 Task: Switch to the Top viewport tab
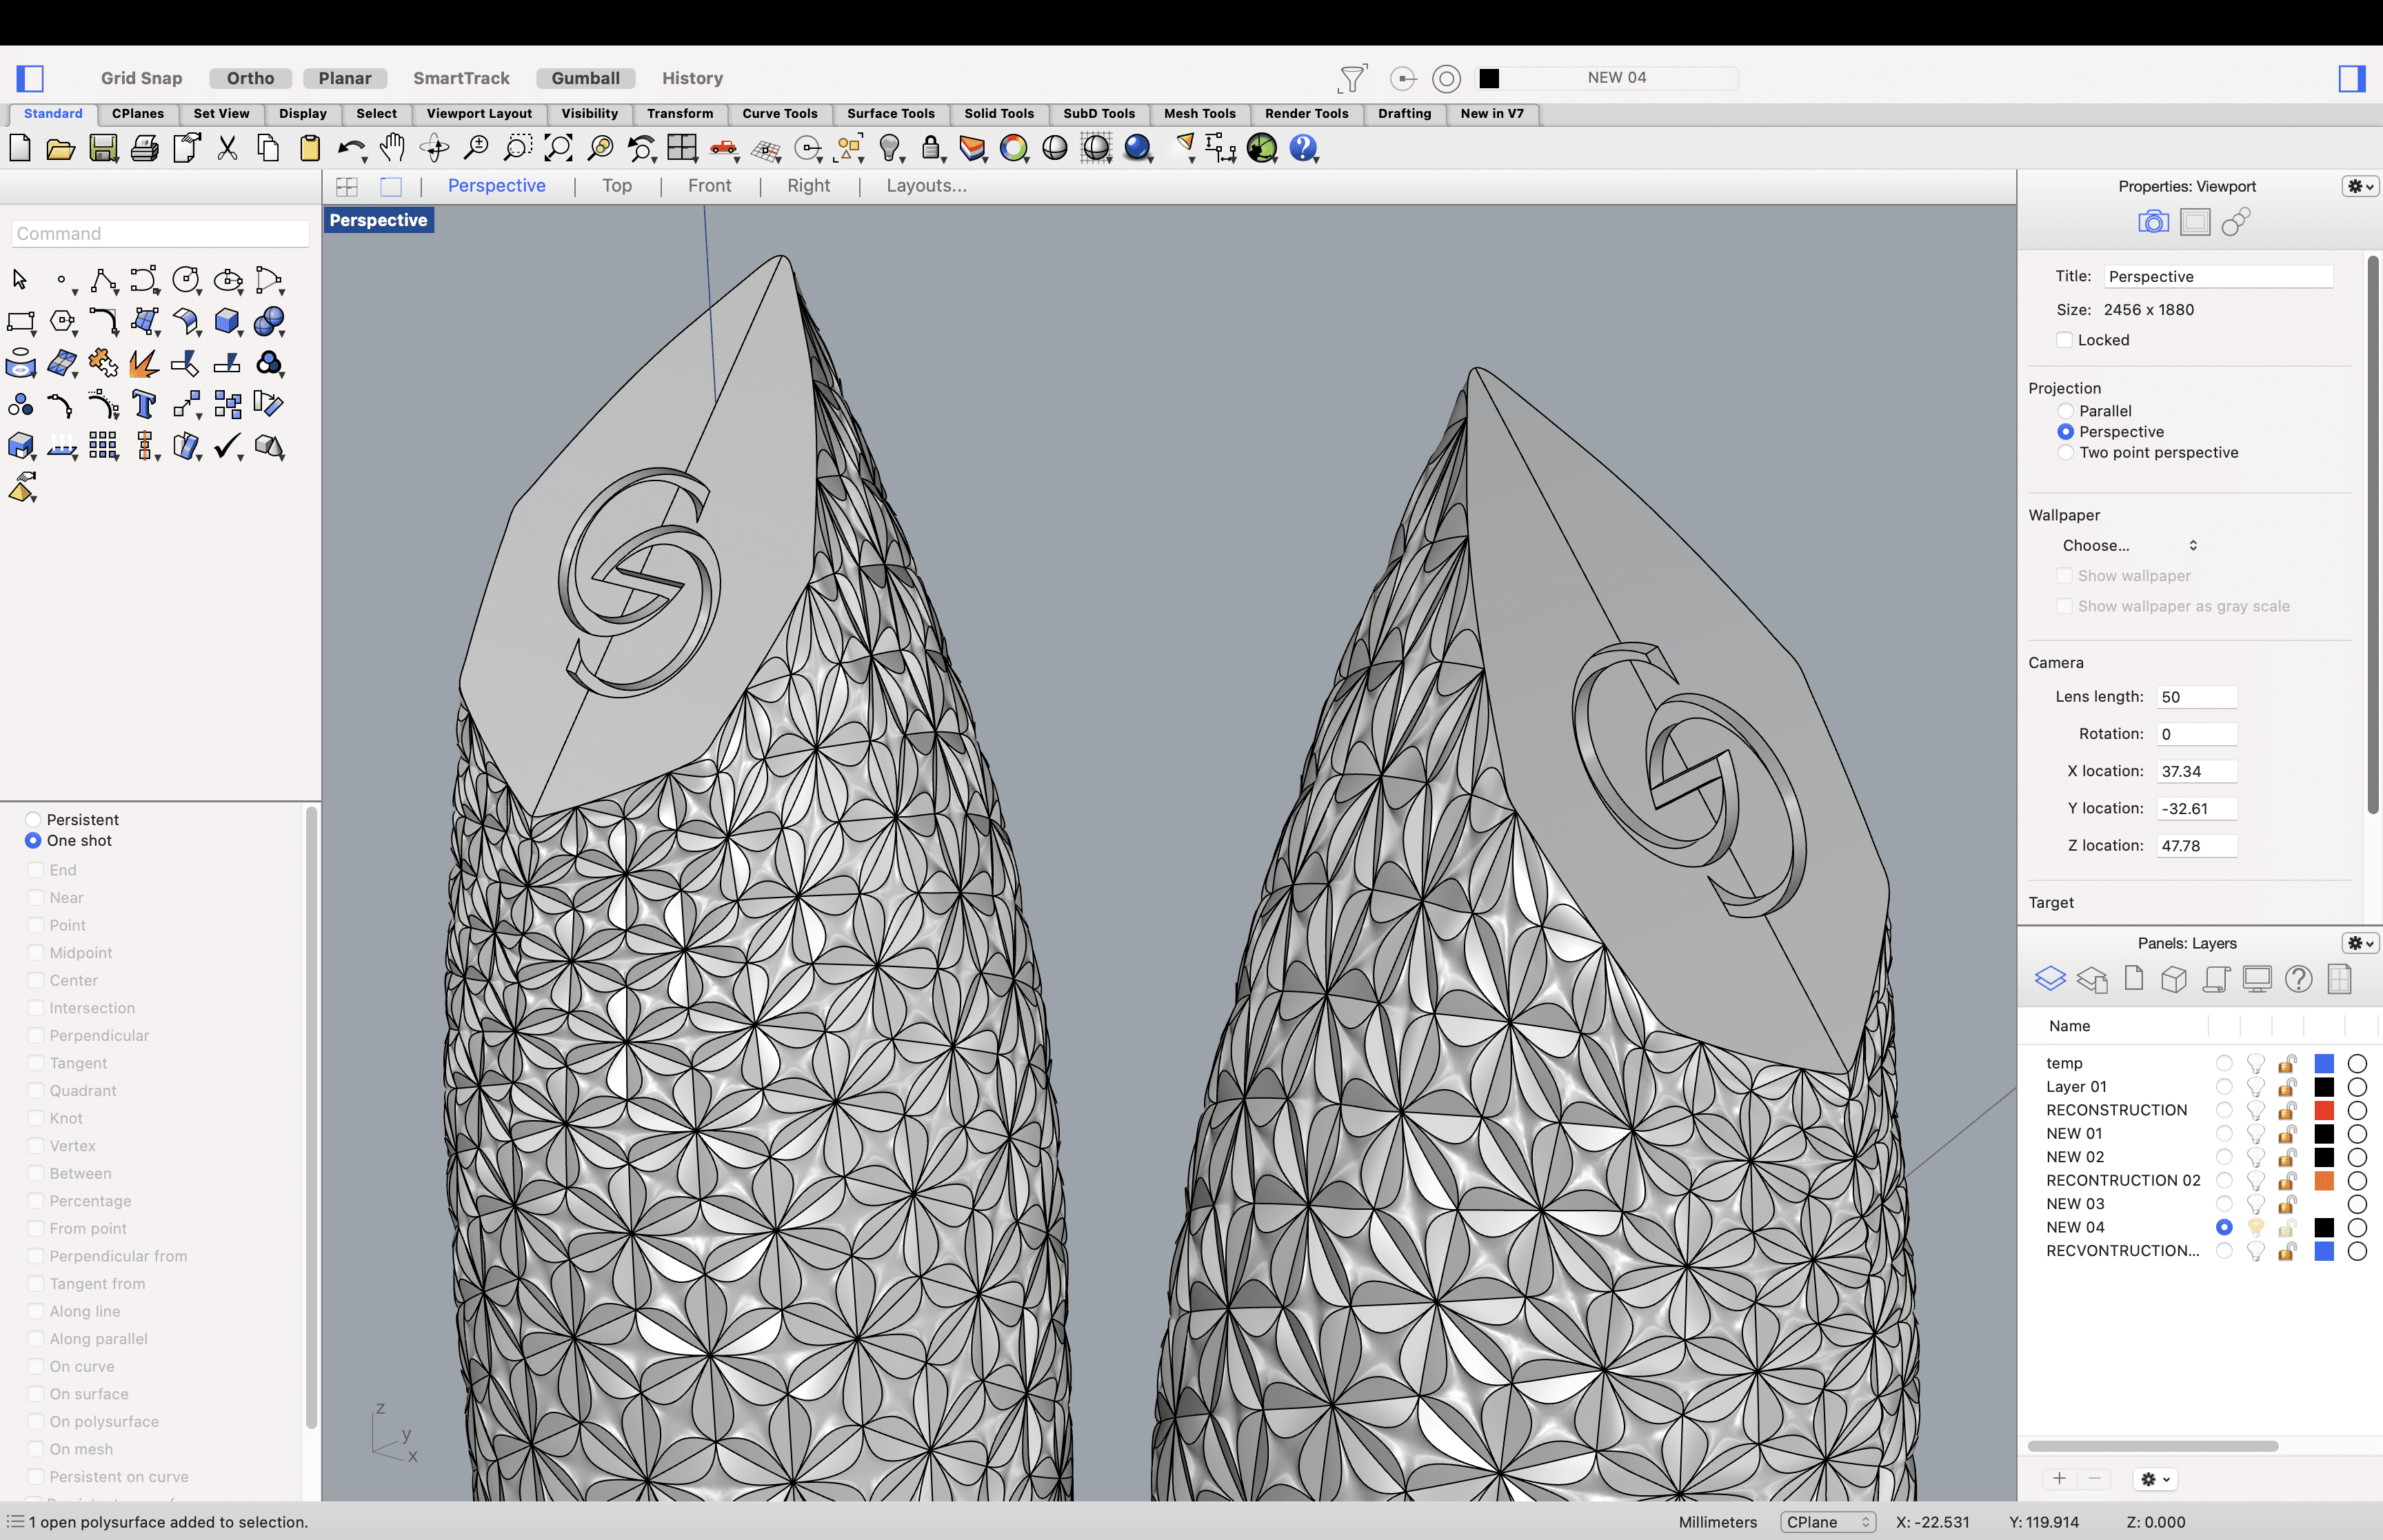click(617, 186)
